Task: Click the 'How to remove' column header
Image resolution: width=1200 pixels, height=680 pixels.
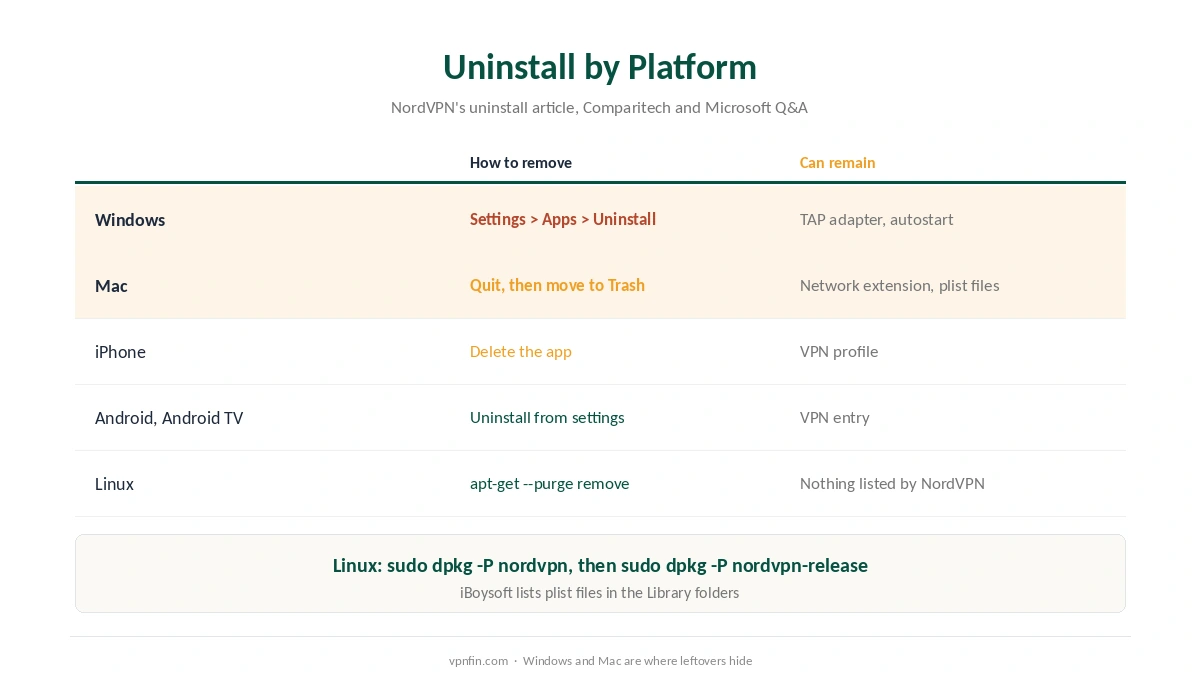Action: pyautogui.click(x=521, y=163)
